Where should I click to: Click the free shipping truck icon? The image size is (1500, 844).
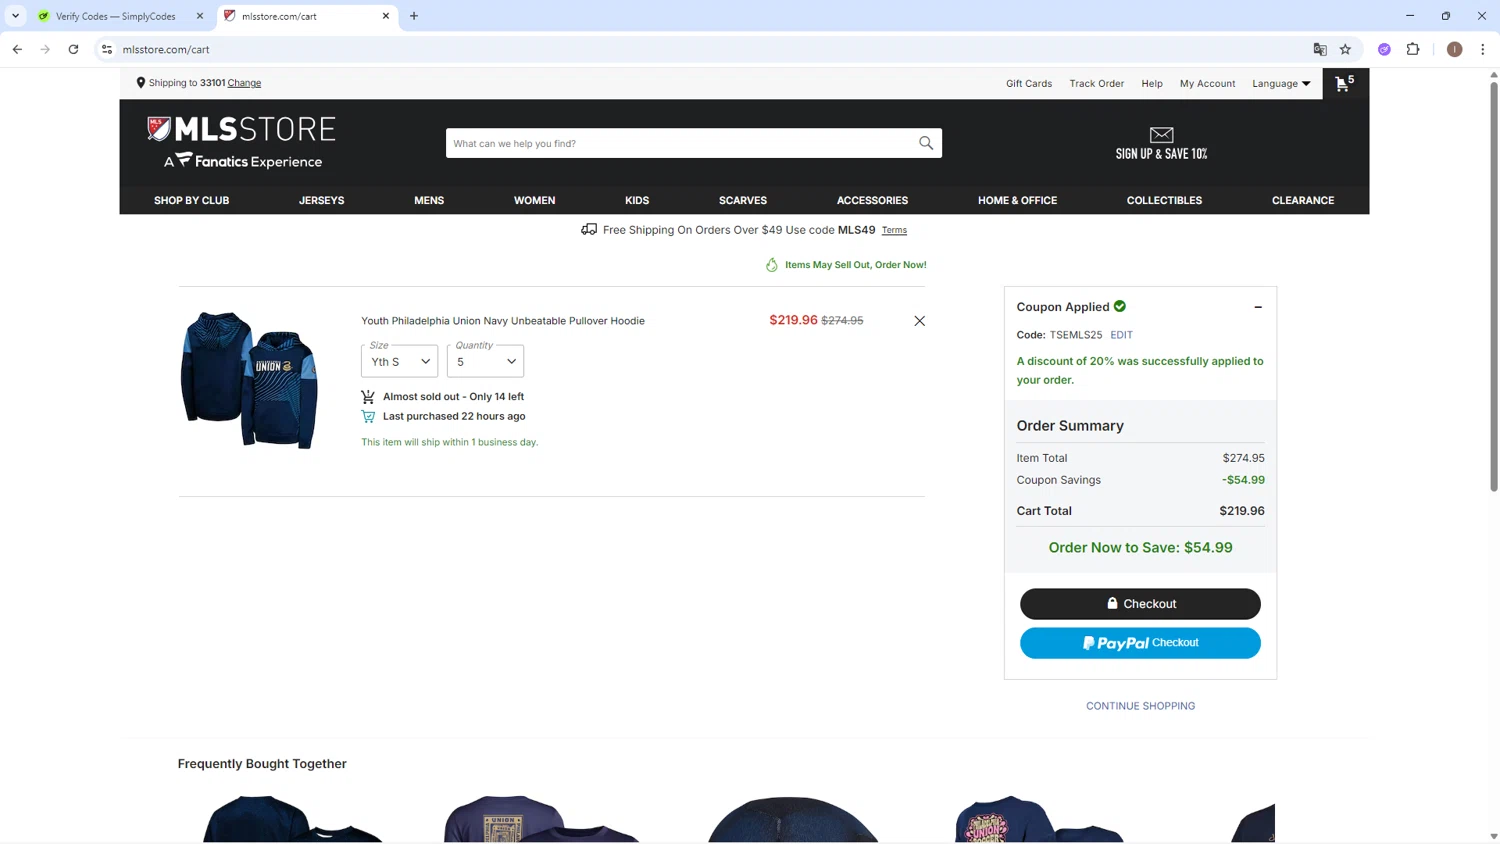pyautogui.click(x=589, y=229)
